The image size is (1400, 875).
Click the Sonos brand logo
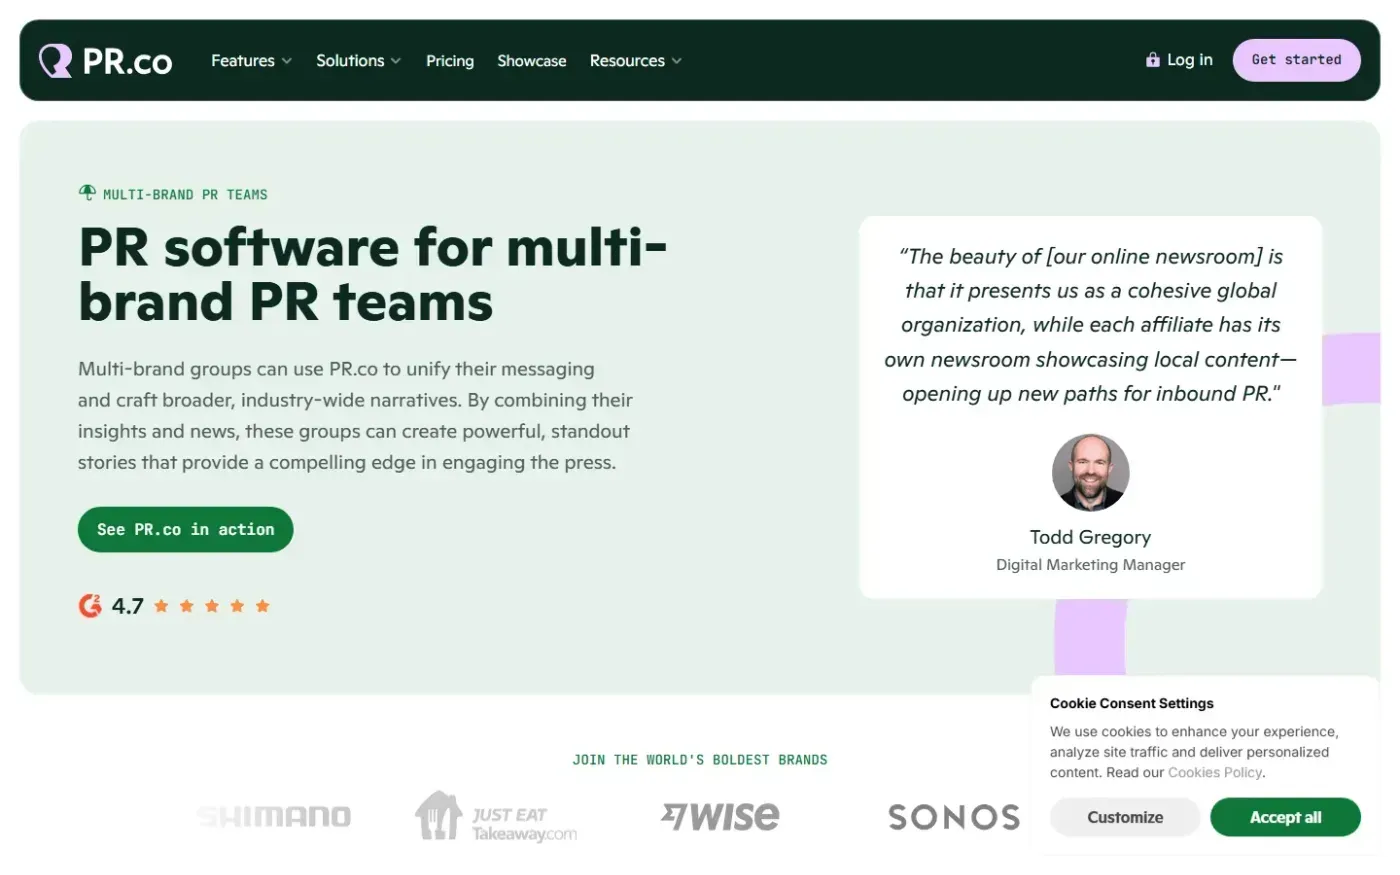pos(954,817)
